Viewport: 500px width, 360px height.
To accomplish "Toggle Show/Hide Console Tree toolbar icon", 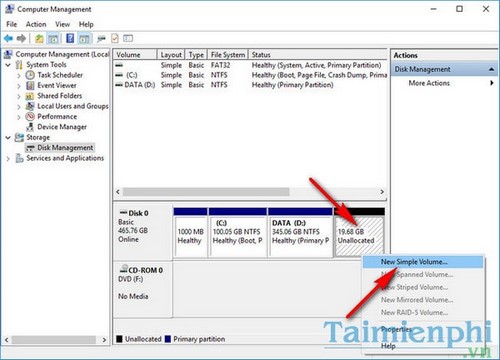I will pyautogui.click(x=53, y=39).
